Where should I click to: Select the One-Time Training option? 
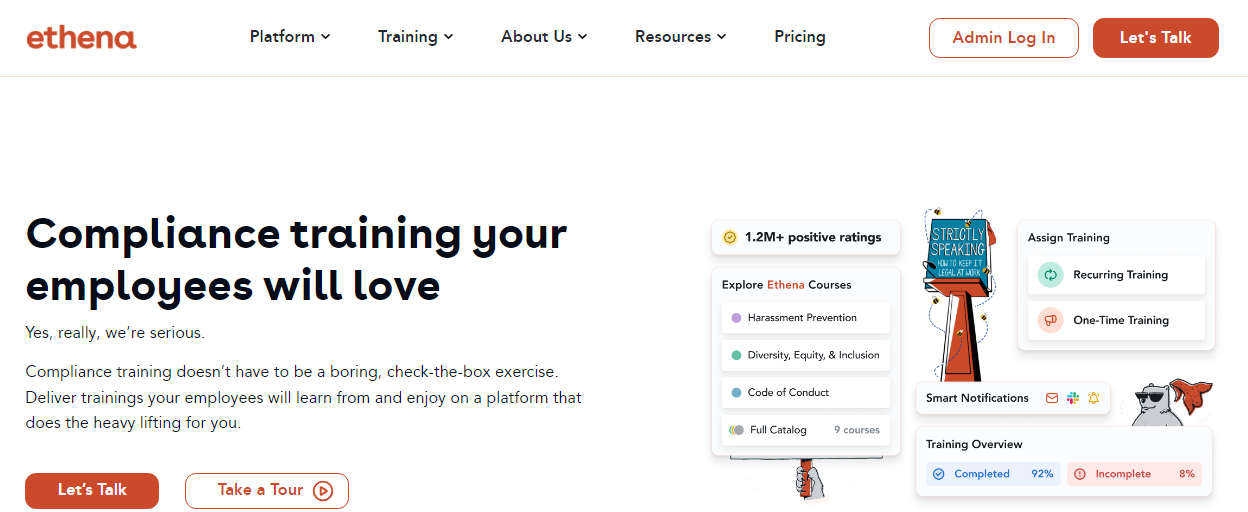point(1116,321)
